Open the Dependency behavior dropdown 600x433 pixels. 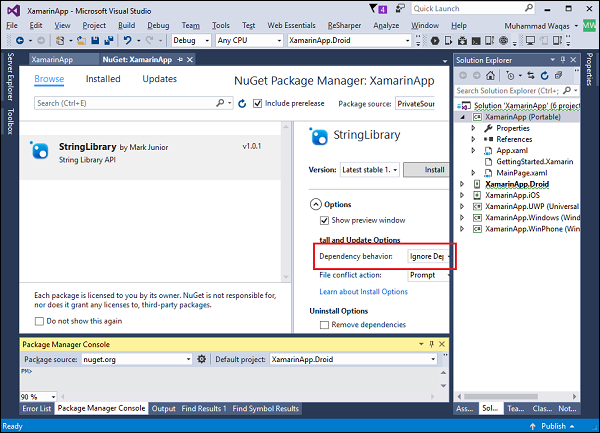click(x=429, y=256)
